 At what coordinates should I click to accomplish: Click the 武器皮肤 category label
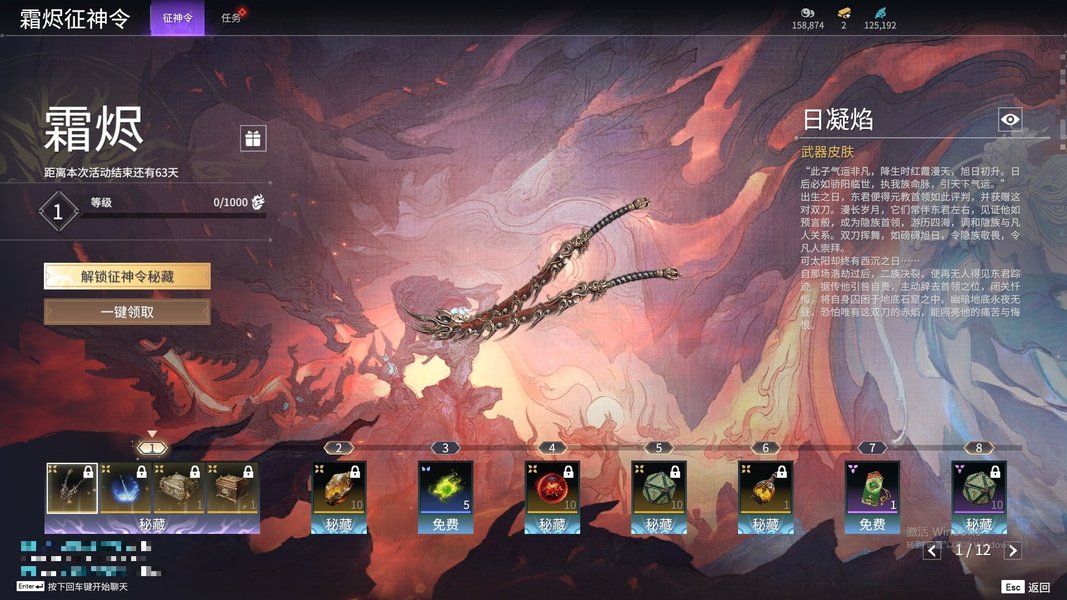pos(827,152)
